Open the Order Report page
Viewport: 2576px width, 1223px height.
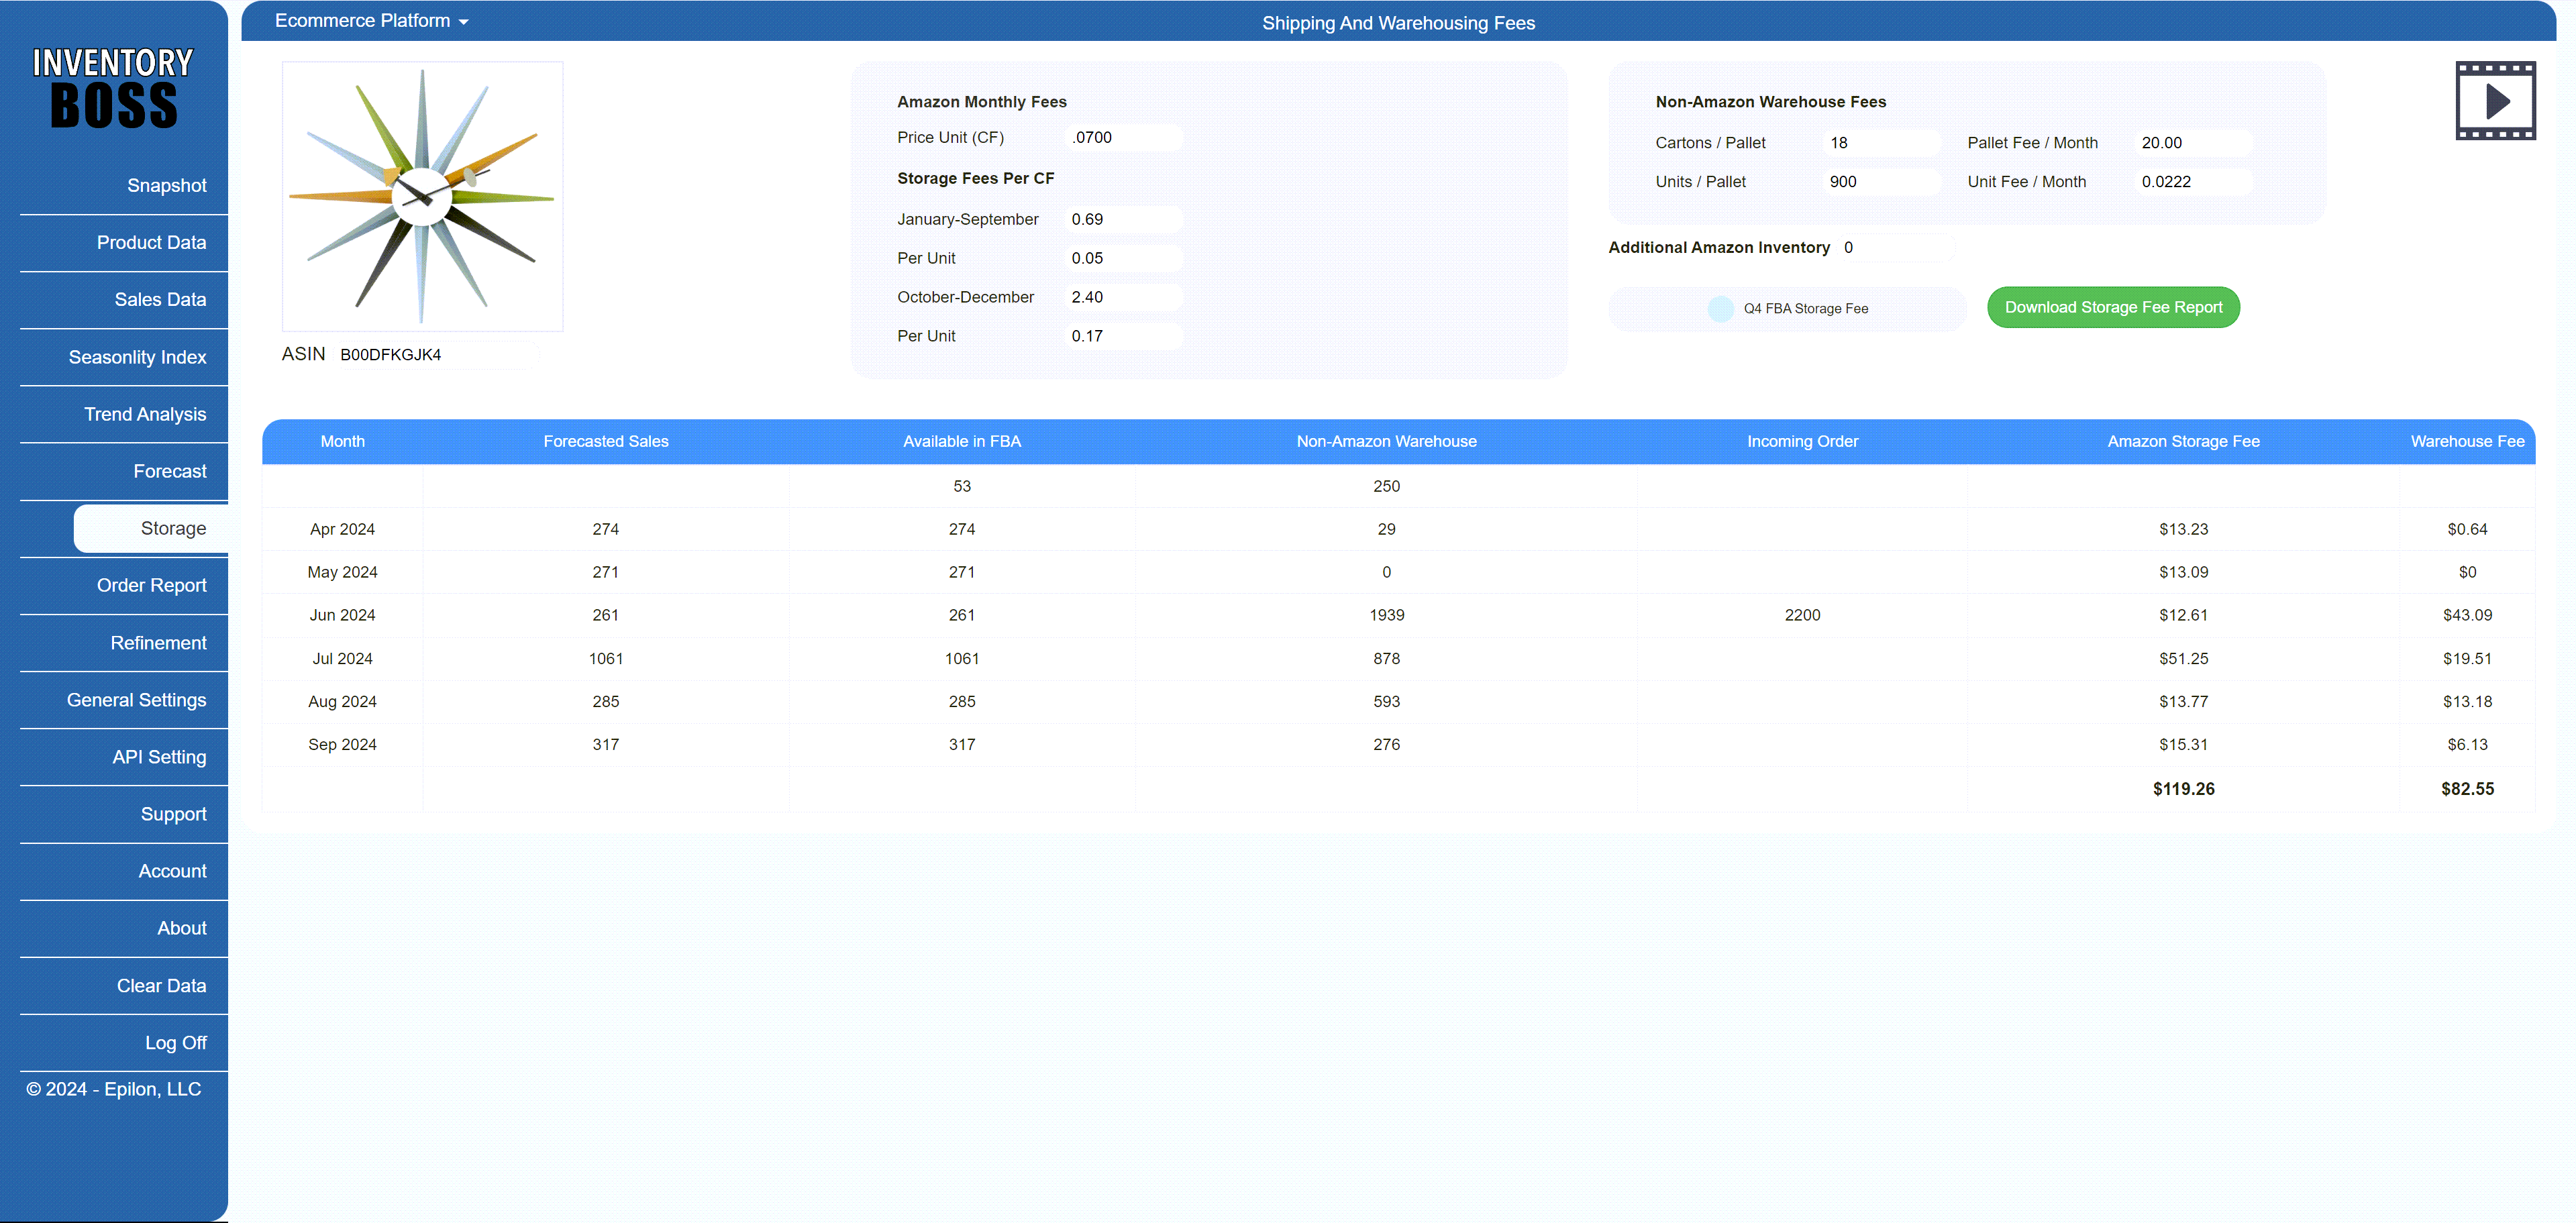pyautogui.click(x=151, y=585)
